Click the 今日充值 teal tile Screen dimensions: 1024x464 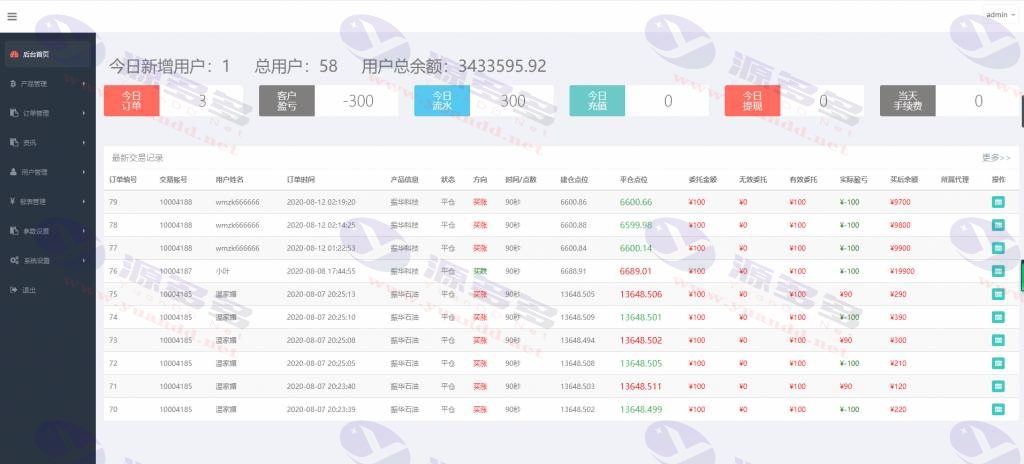pyautogui.click(x=597, y=101)
